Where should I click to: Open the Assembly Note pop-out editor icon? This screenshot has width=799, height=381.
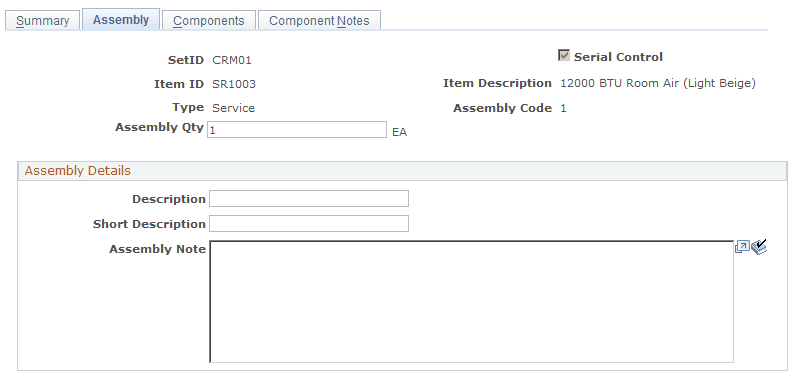pyautogui.click(x=742, y=248)
